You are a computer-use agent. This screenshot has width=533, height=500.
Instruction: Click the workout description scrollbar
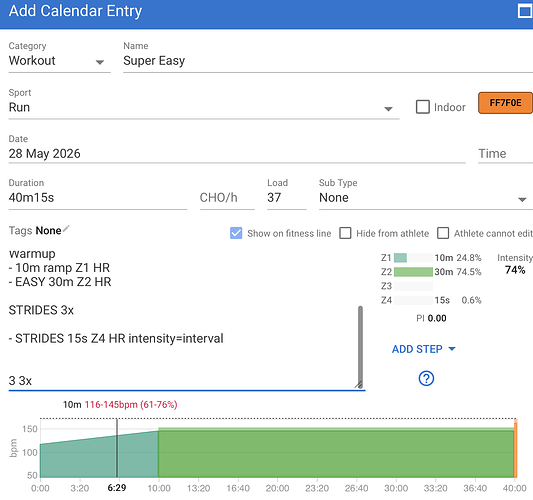[360, 345]
